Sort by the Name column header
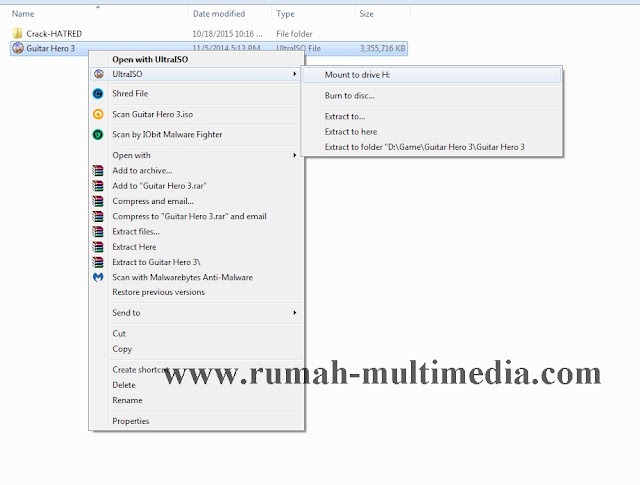 23,14
